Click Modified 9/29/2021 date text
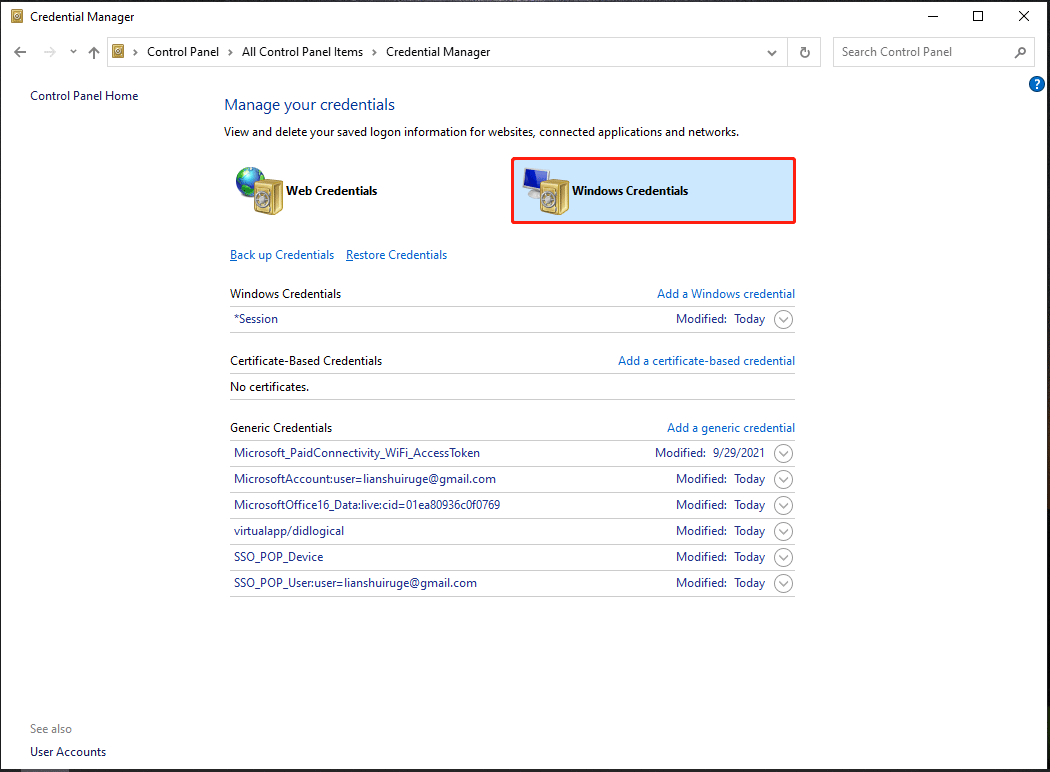This screenshot has height=772, width=1050. (710, 453)
